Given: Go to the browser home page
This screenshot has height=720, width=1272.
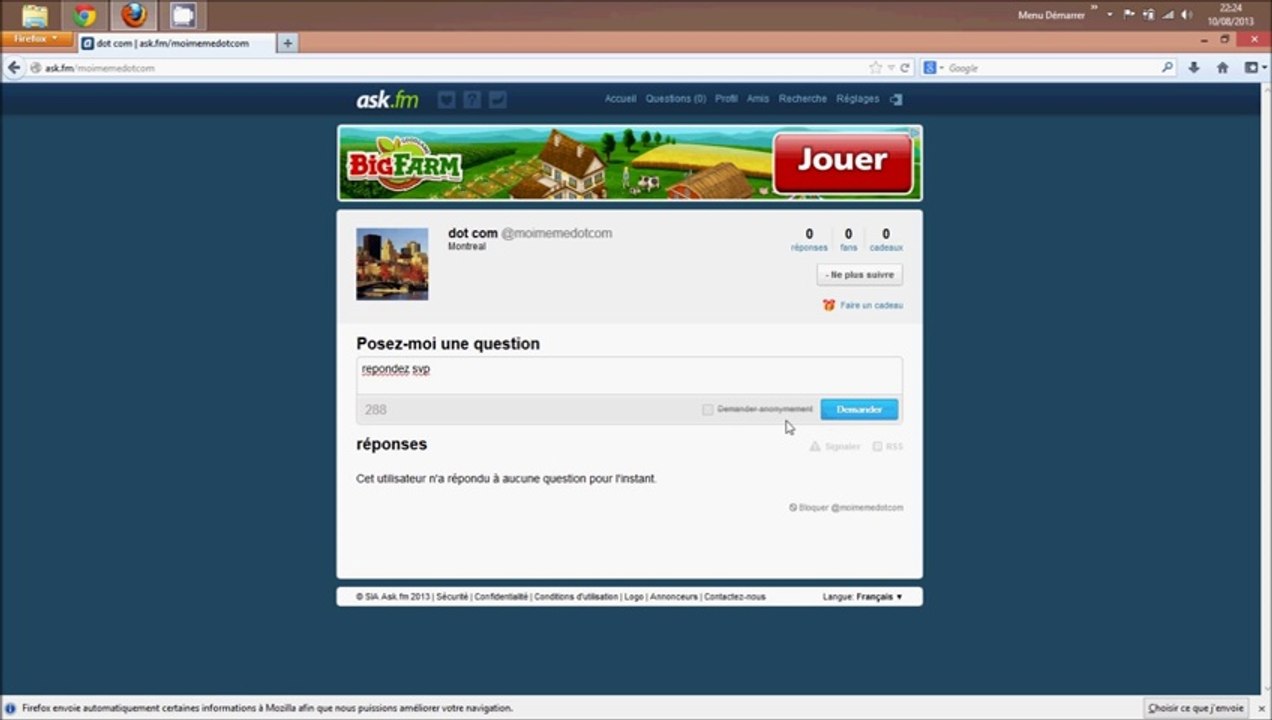Looking at the screenshot, I should 1222,68.
